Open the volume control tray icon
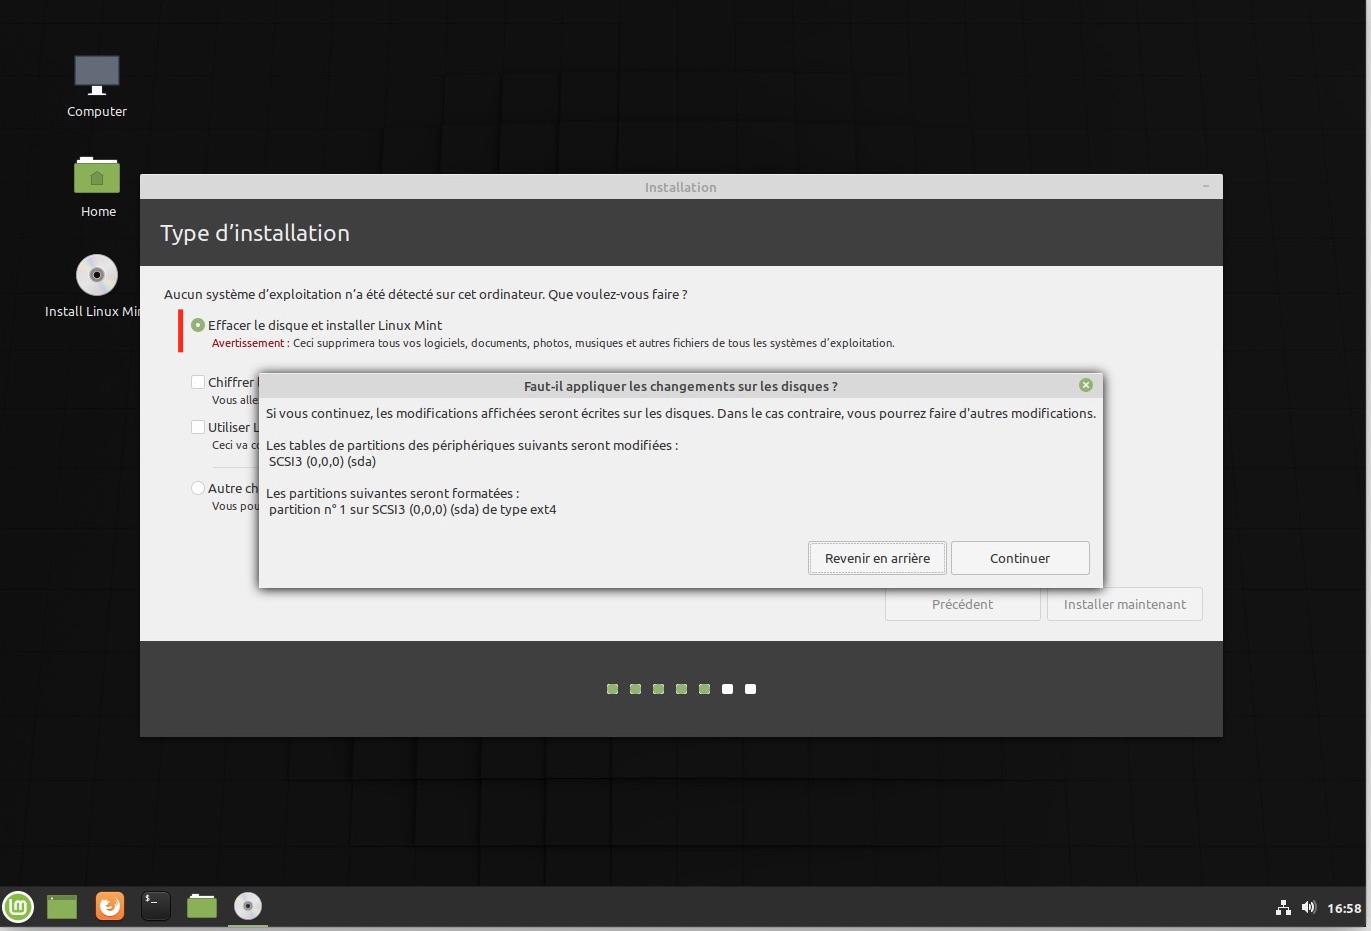 pyautogui.click(x=1308, y=908)
